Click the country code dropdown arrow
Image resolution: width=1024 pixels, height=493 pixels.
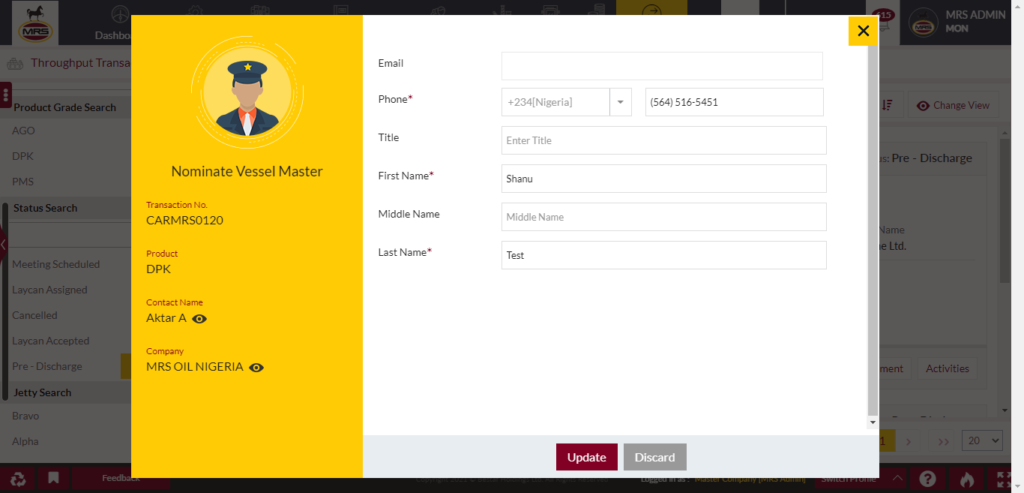pos(620,103)
